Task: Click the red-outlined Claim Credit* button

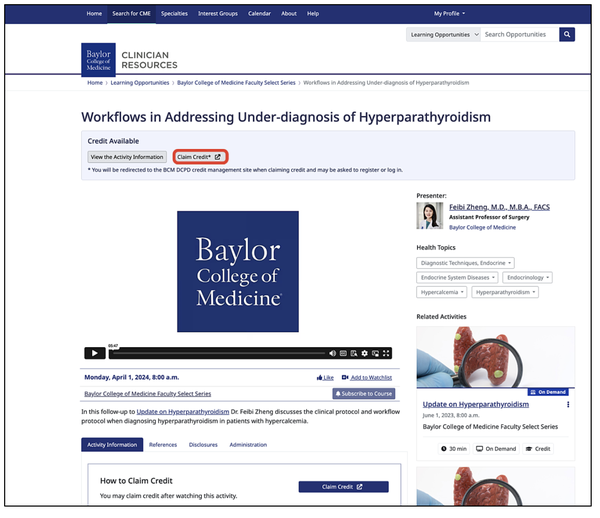Action: pos(200,157)
